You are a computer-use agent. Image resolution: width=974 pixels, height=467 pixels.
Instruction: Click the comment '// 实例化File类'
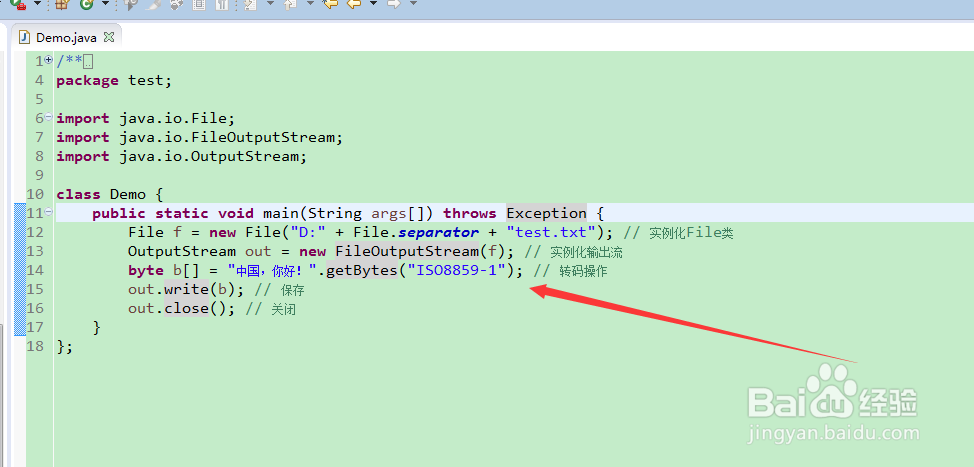pos(678,233)
